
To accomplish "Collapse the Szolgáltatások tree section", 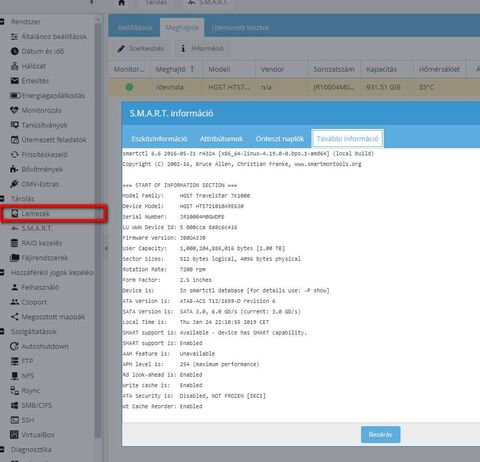I will click(x=2, y=332).
